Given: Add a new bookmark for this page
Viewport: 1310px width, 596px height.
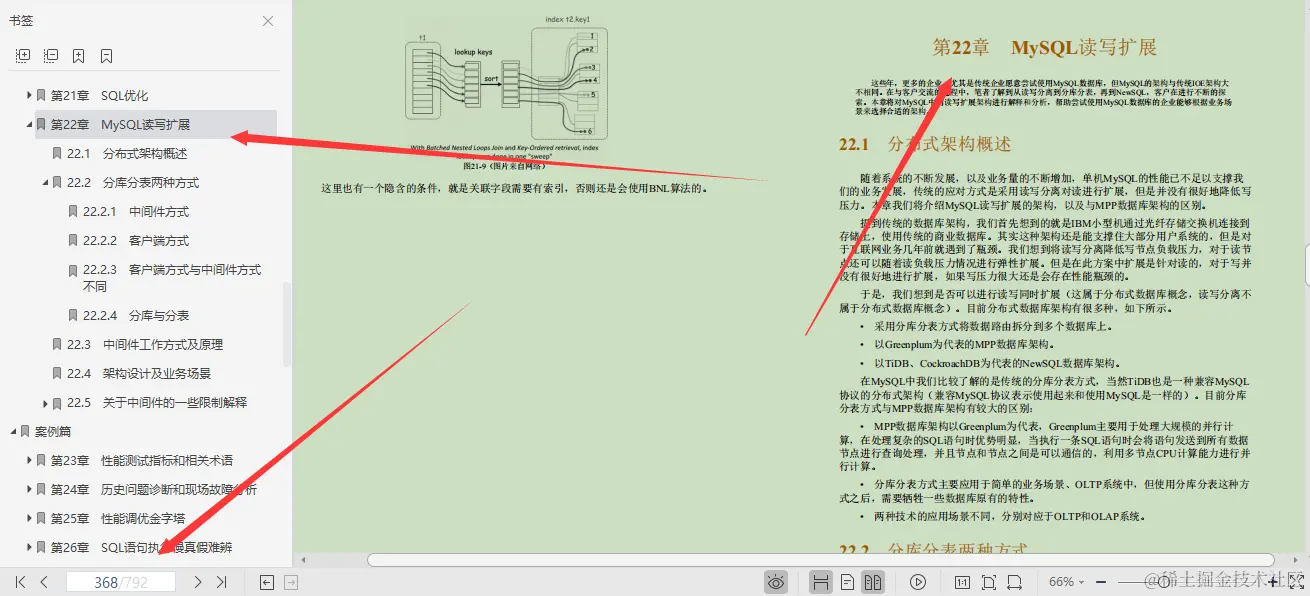Looking at the screenshot, I should pos(79,55).
